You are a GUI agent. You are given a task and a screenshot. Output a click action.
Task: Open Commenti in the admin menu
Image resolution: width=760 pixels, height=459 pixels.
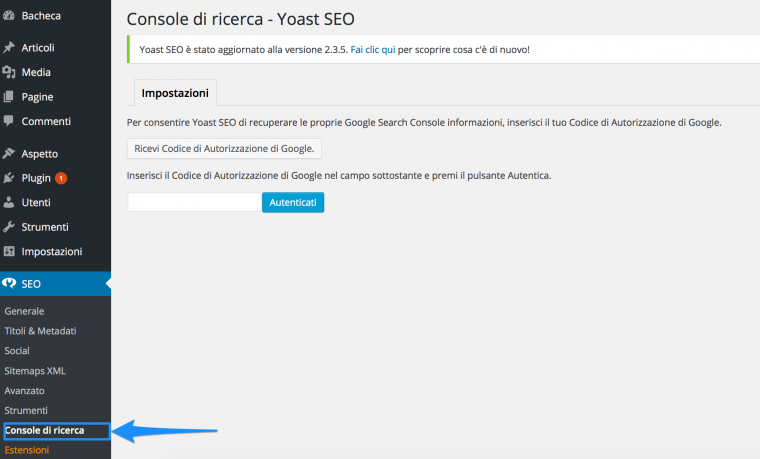(46, 121)
